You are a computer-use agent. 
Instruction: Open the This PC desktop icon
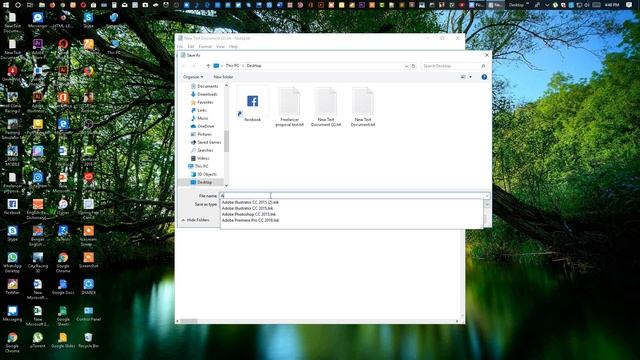point(114,47)
